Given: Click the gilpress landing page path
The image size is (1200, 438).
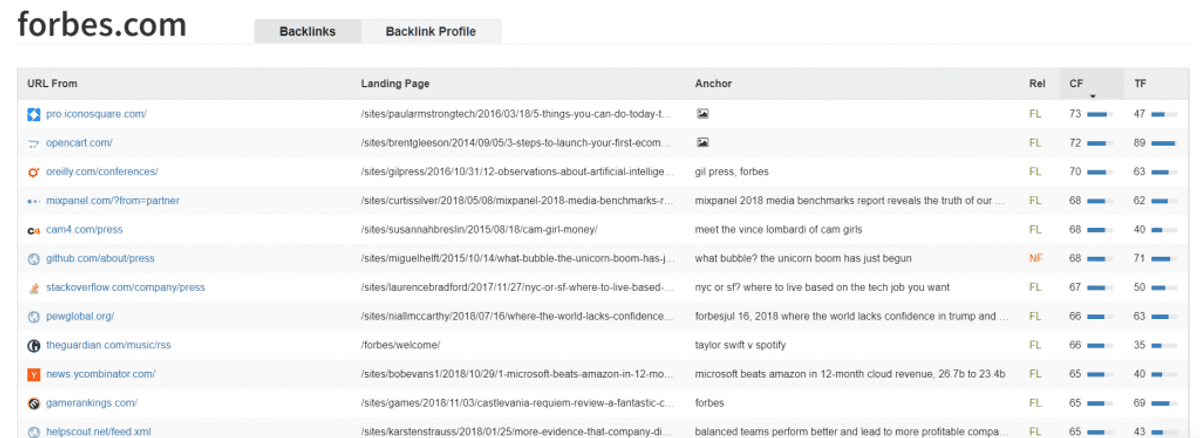Looking at the screenshot, I should [516, 172].
